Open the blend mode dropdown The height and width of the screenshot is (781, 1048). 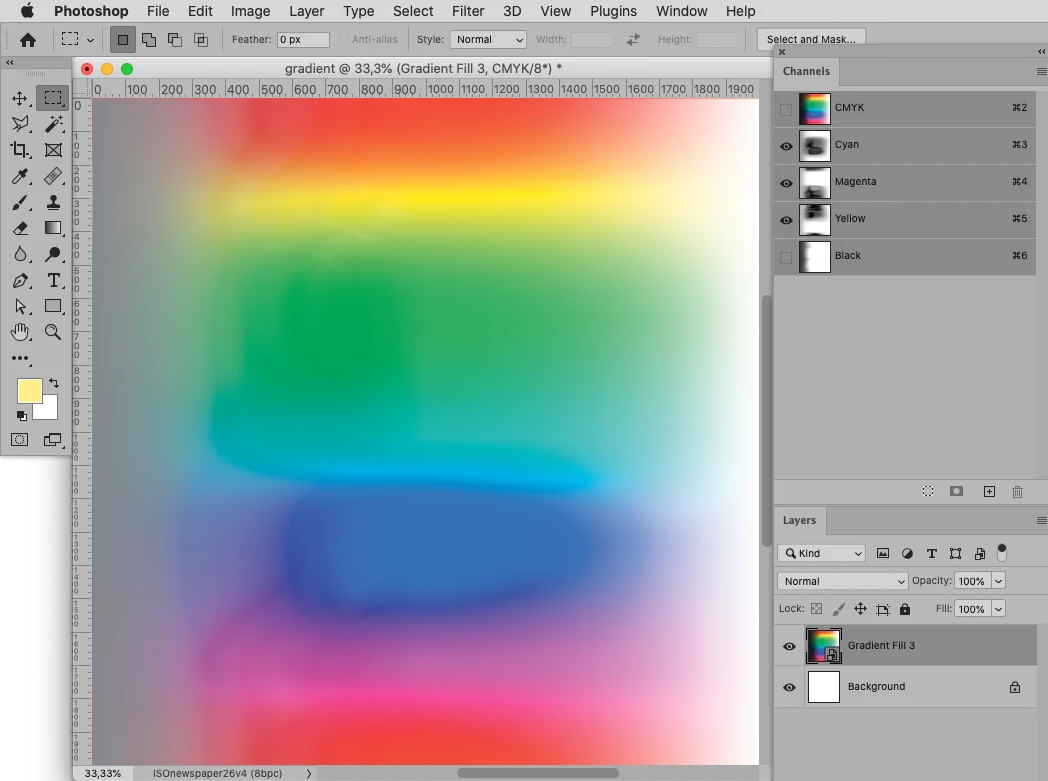coord(842,581)
